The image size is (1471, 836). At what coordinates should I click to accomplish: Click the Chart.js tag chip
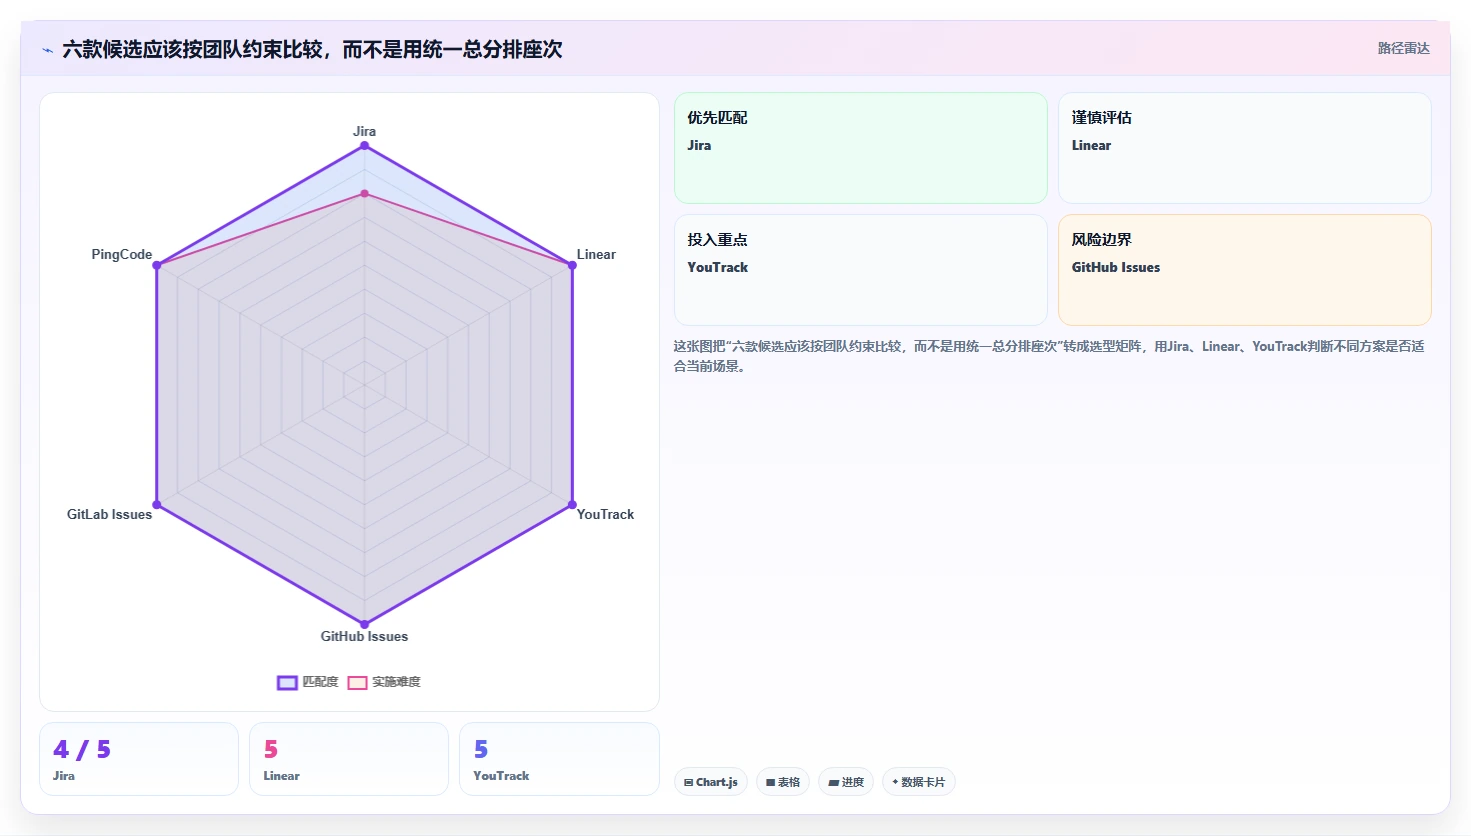click(711, 782)
